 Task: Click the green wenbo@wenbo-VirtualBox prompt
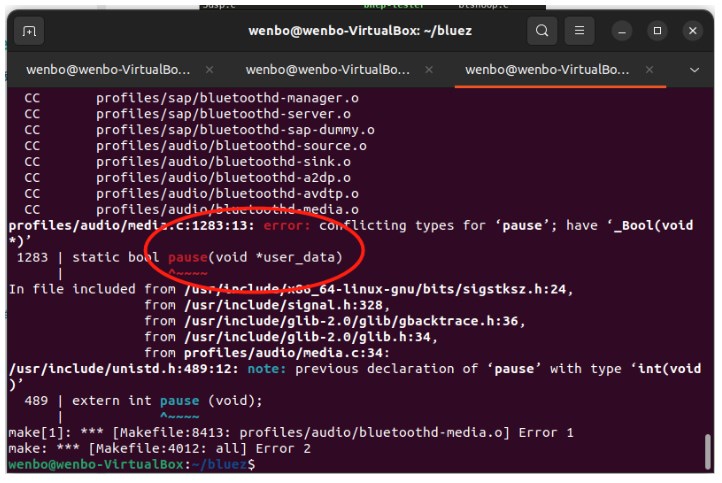click(x=96, y=465)
